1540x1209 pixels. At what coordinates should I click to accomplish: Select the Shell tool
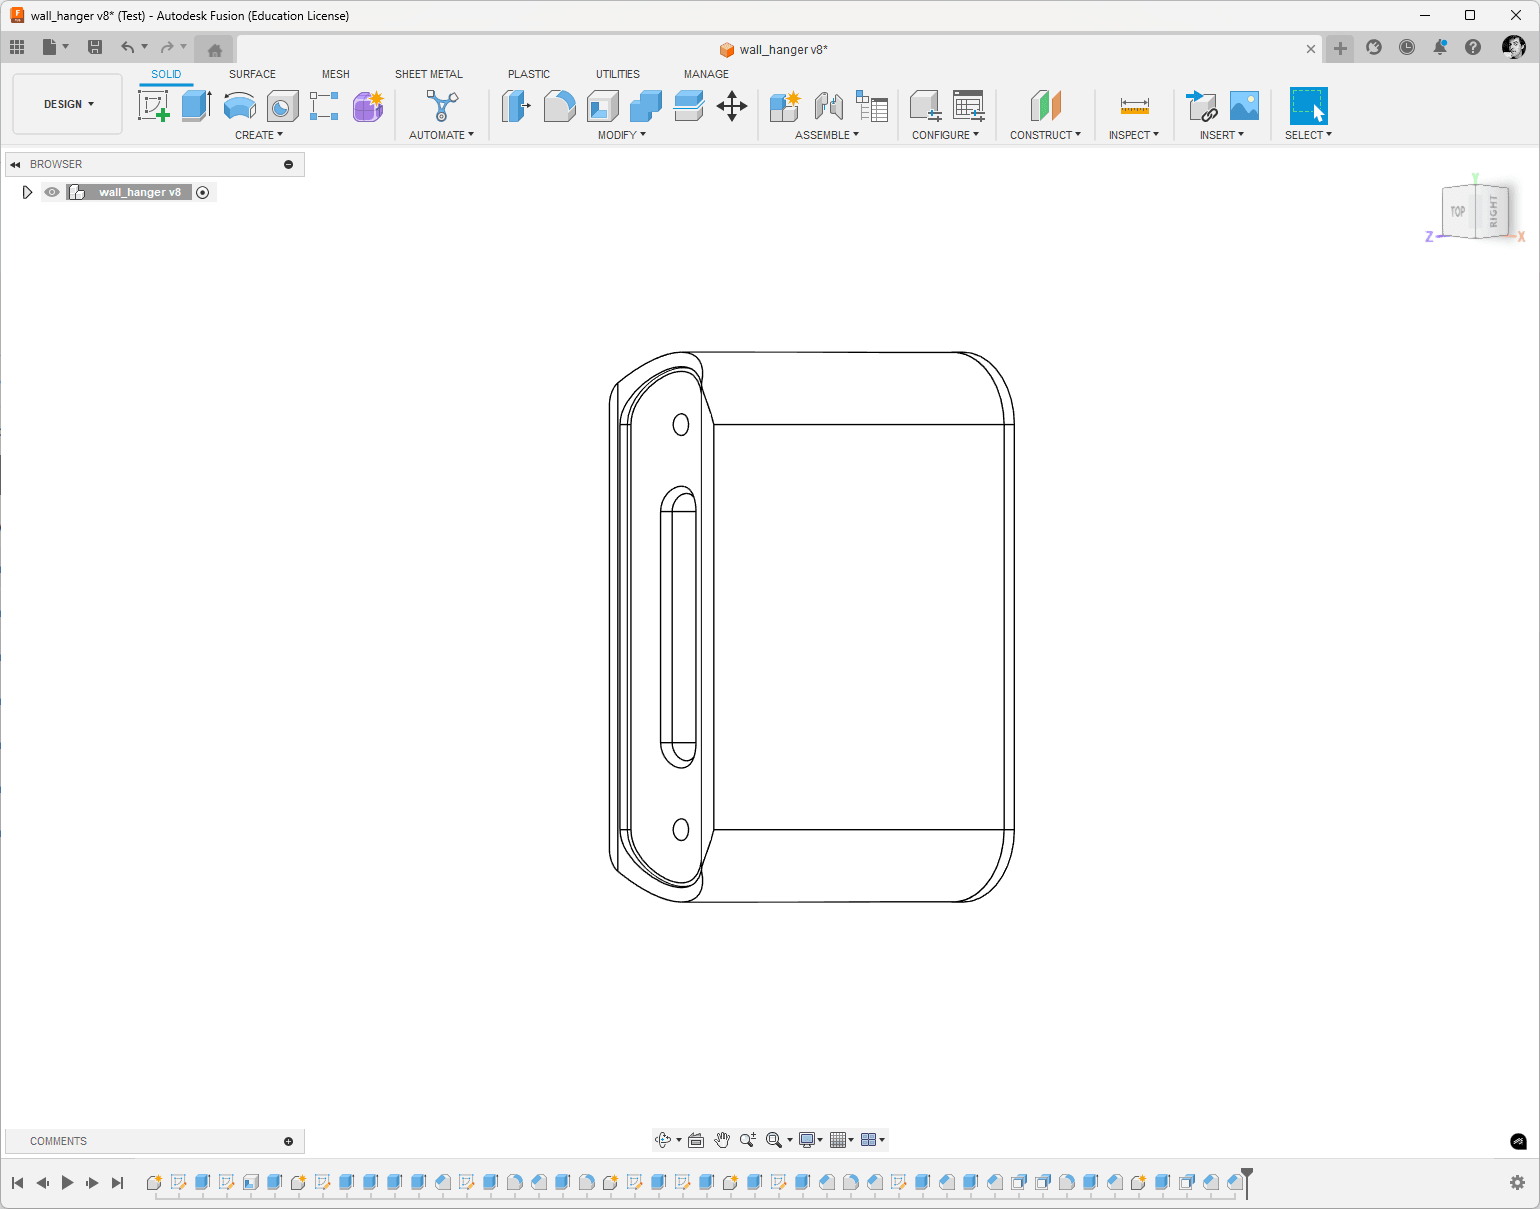point(603,105)
